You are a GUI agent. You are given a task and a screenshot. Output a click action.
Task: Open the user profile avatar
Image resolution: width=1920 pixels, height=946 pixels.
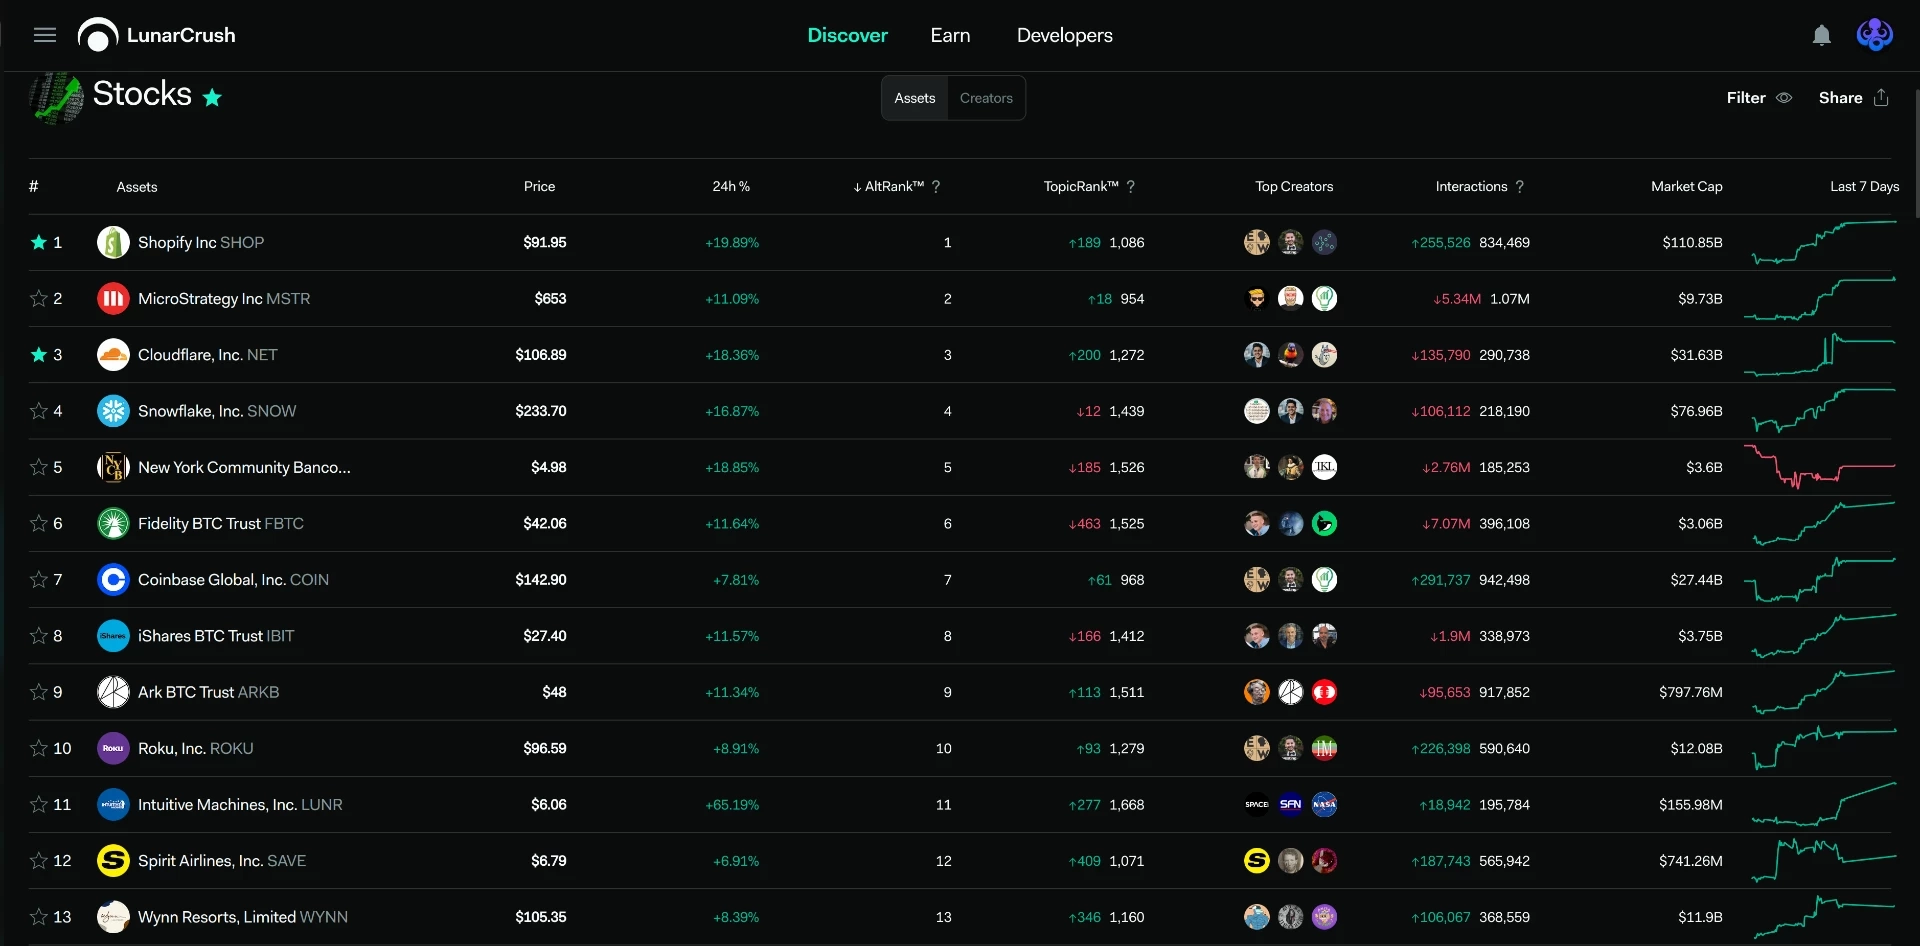click(1874, 35)
